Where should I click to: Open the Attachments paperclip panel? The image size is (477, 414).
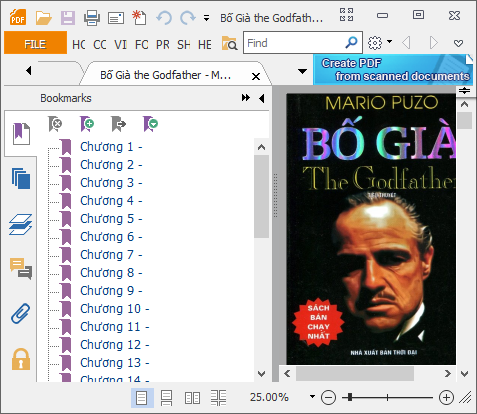21,313
